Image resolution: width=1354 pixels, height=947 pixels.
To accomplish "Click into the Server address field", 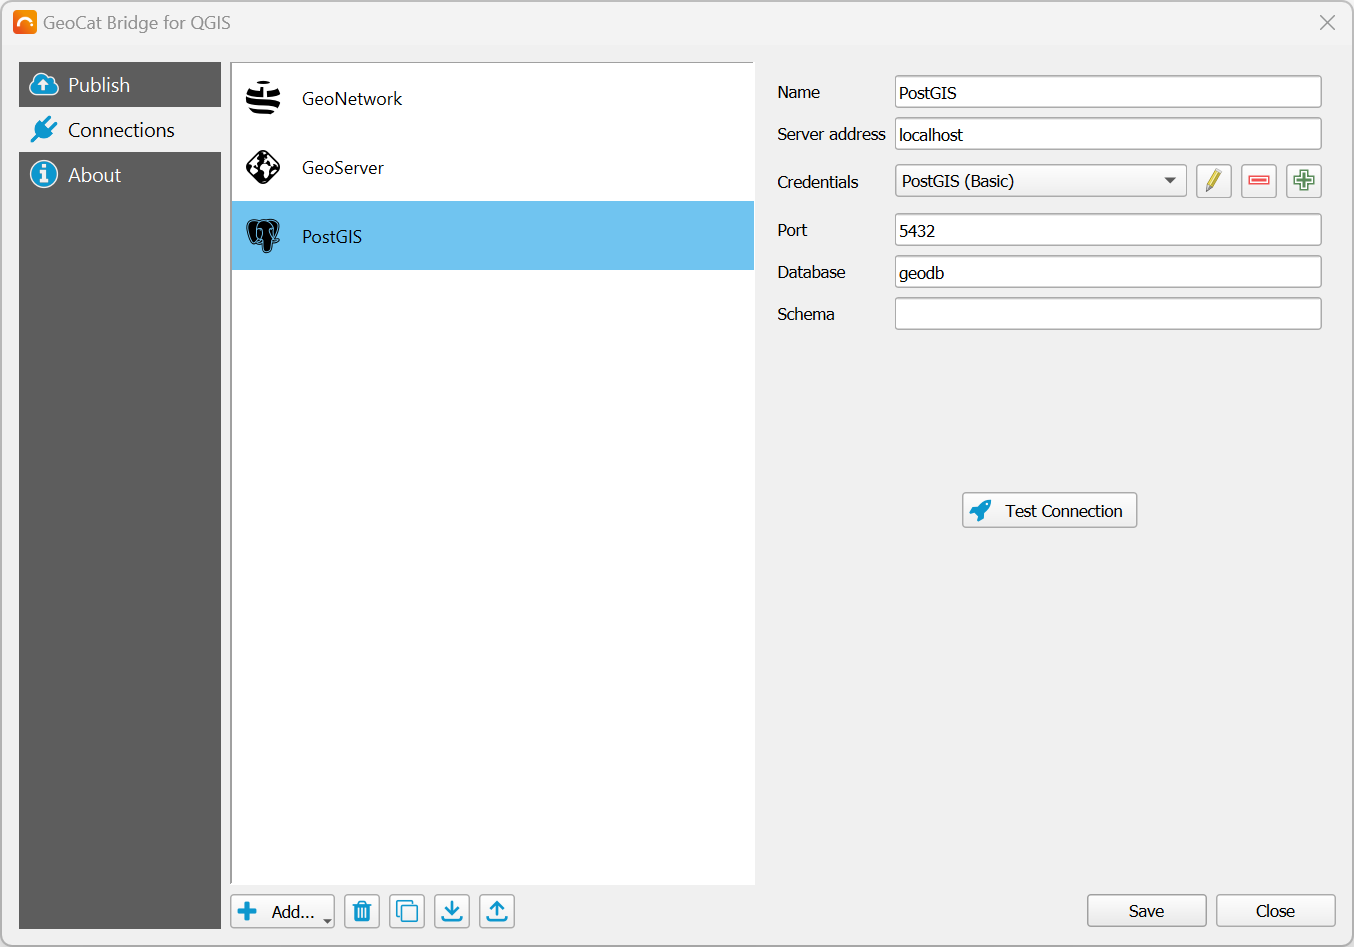I will click(x=1107, y=135).
